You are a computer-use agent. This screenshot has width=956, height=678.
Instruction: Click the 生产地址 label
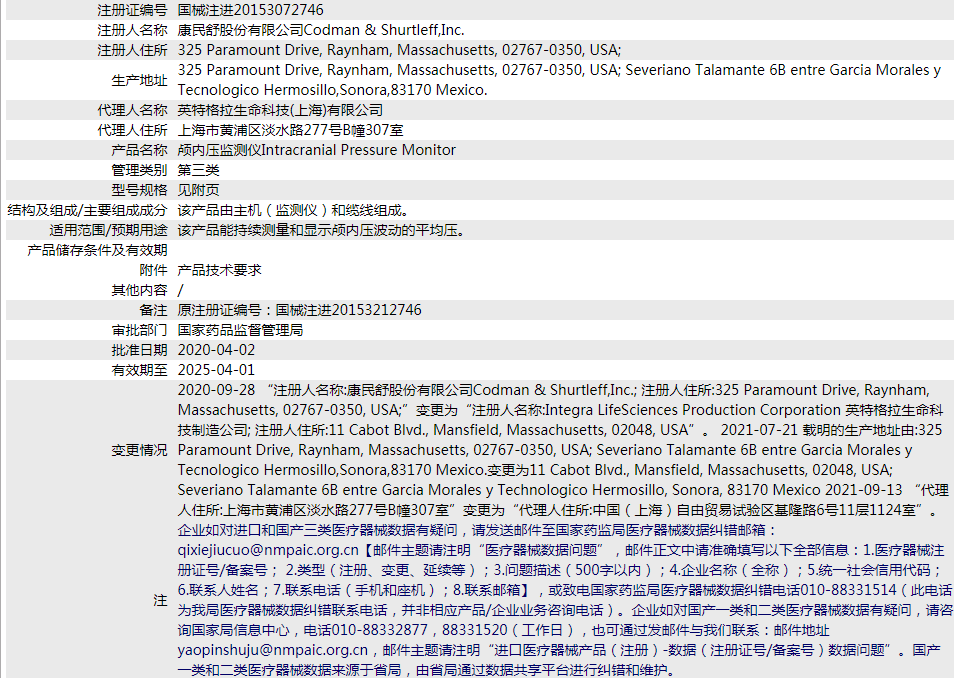tap(139, 80)
